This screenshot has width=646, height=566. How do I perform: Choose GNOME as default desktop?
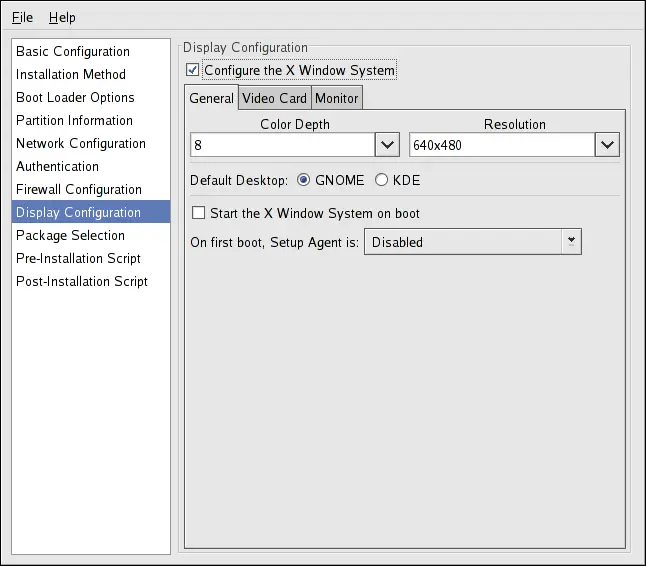(x=305, y=180)
